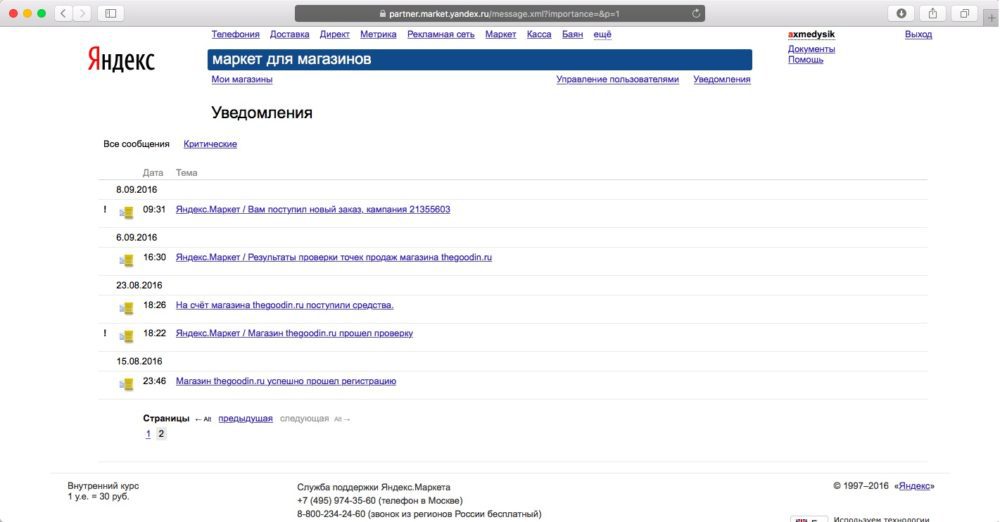The image size is (1000, 522).
Task: Click message icon for 16:30 notification
Action: click(126, 260)
